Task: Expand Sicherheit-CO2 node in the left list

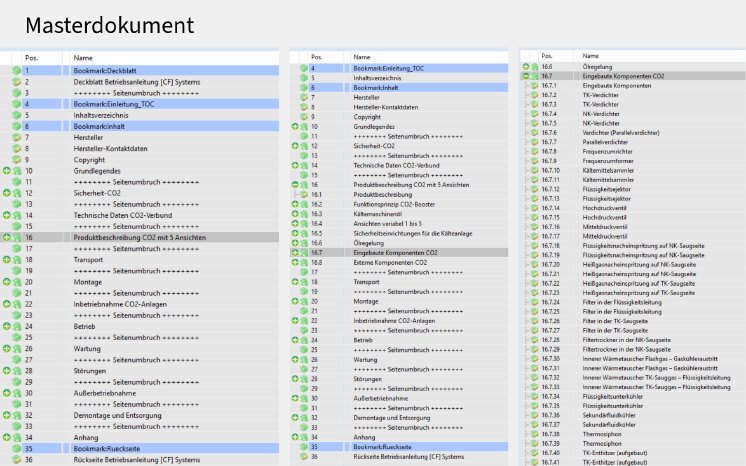Action: (x=7, y=193)
